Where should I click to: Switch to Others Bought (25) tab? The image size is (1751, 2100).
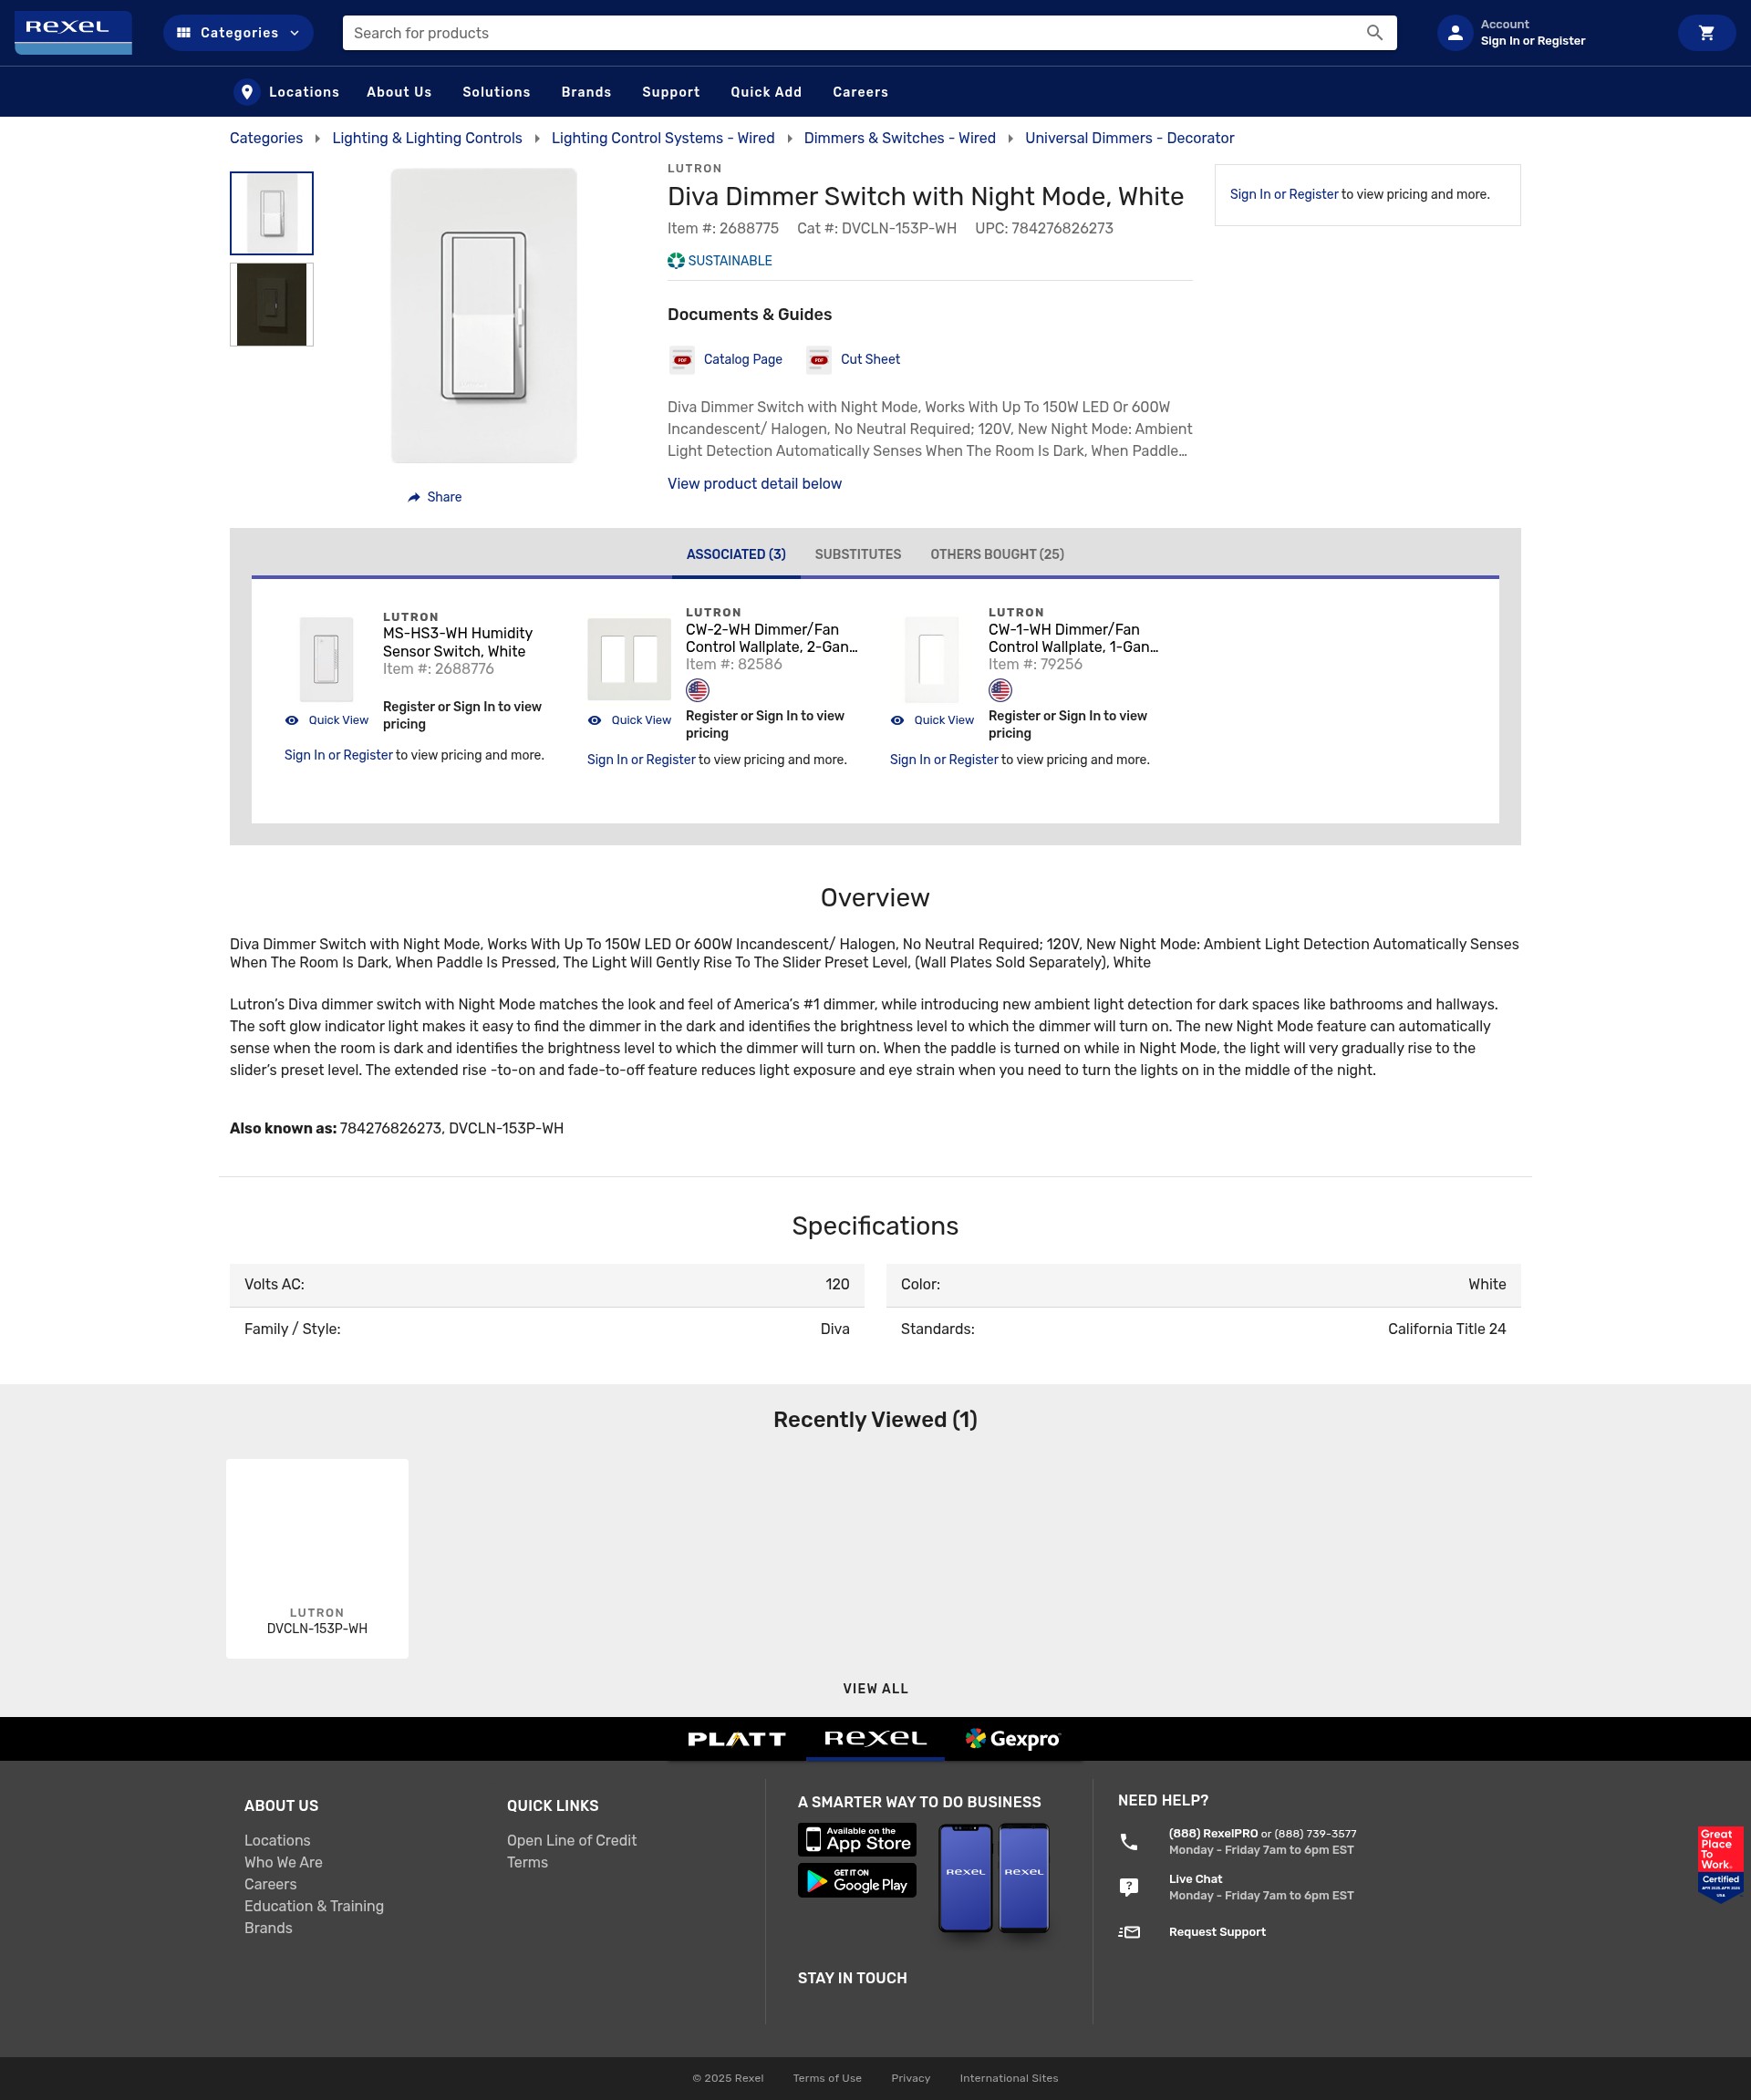997,554
